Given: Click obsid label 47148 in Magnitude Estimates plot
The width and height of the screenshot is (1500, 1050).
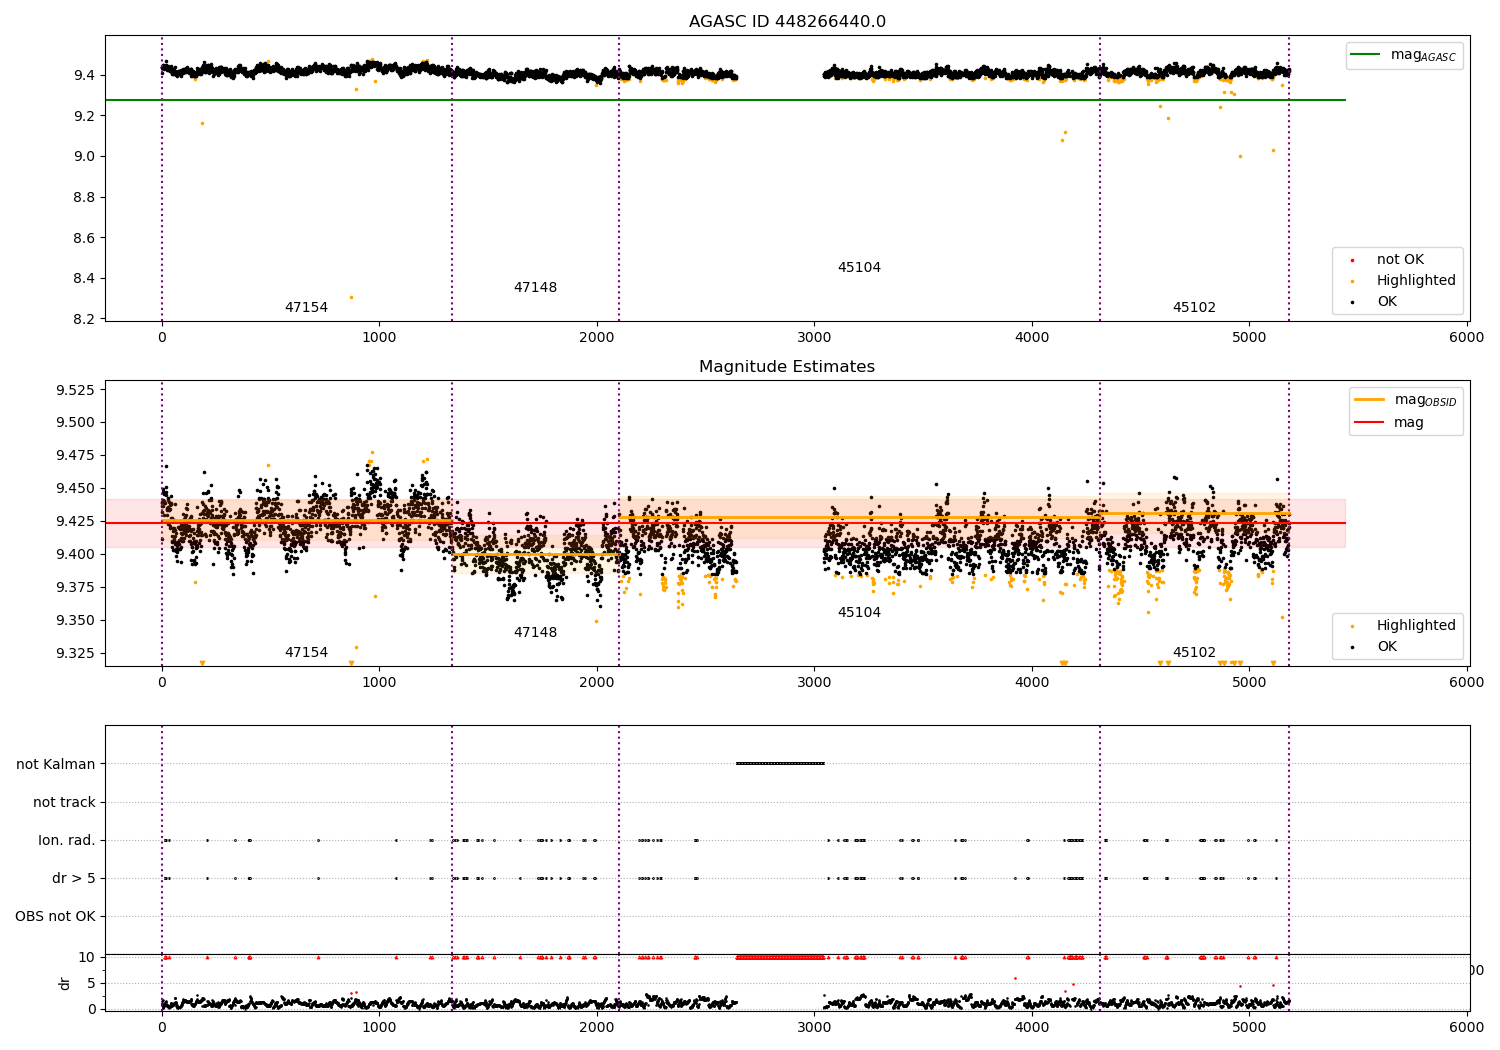Looking at the screenshot, I should (x=535, y=633).
